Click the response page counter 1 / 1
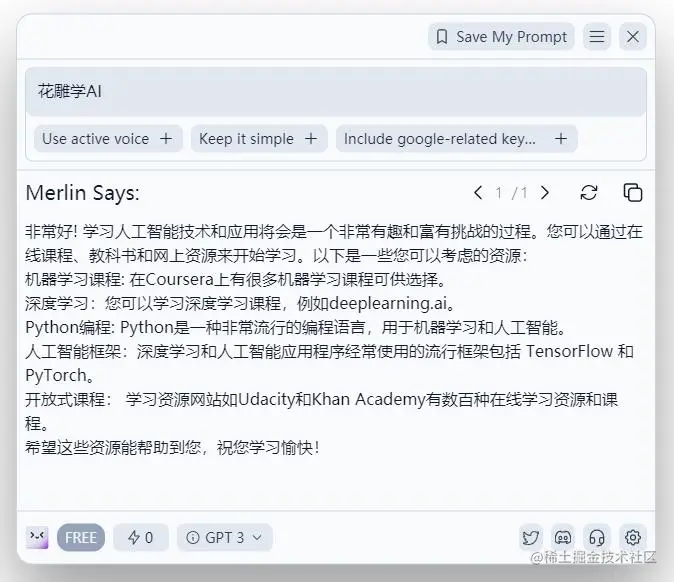Image resolution: width=674 pixels, height=582 pixels. coord(512,193)
